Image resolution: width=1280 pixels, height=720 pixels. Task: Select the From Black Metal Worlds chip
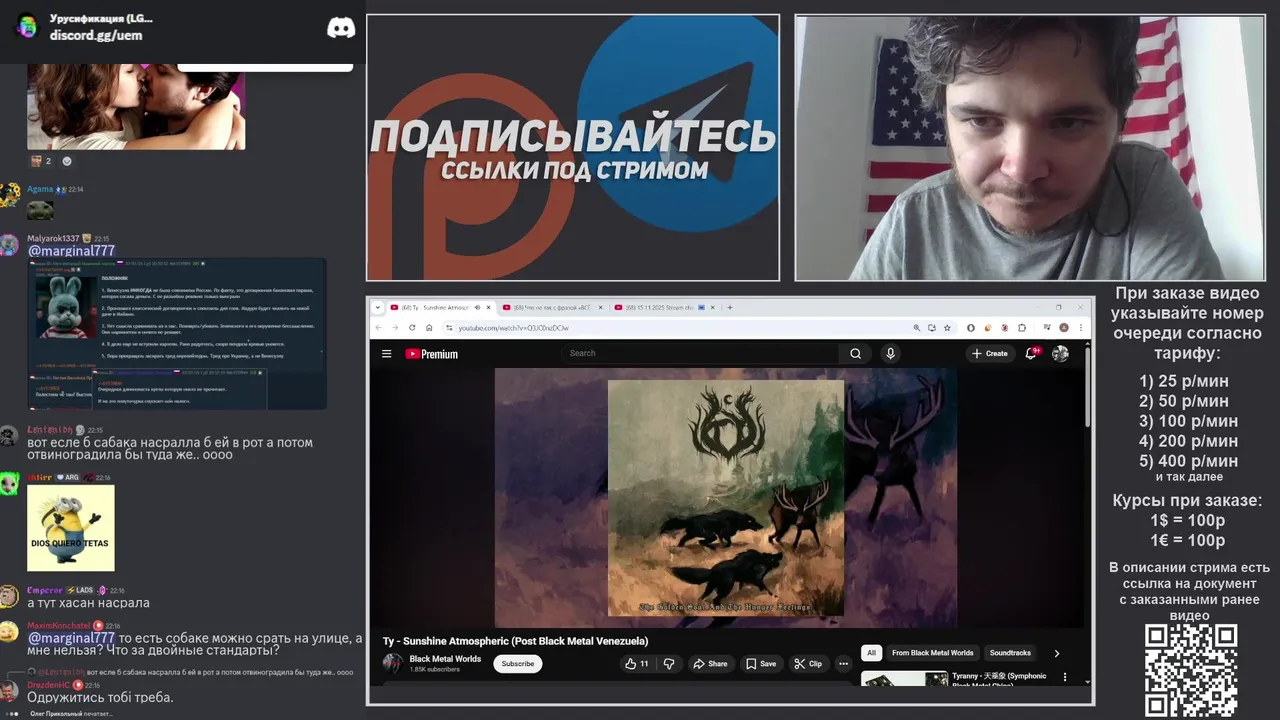click(932, 653)
